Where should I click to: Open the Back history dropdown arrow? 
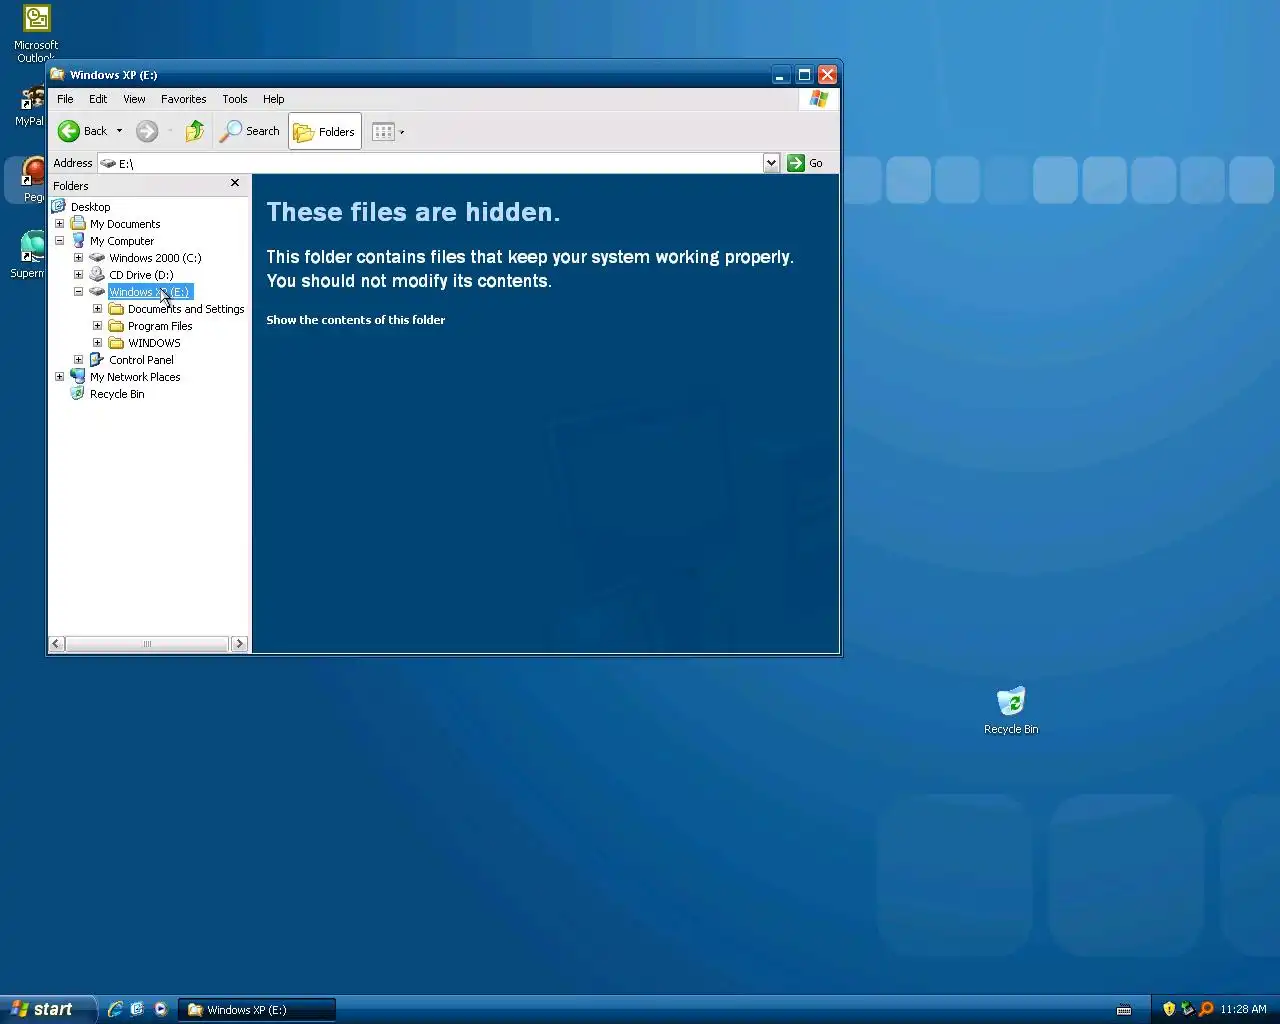click(119, 131)
